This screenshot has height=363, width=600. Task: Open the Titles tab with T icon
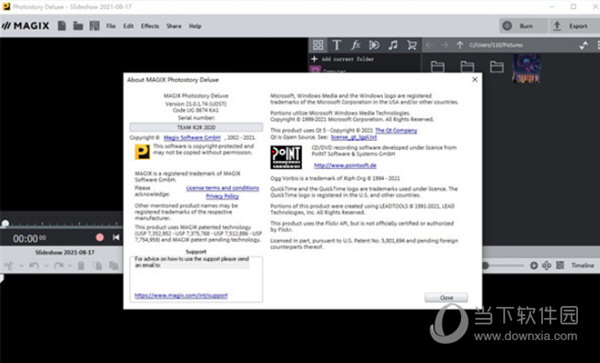337,45
